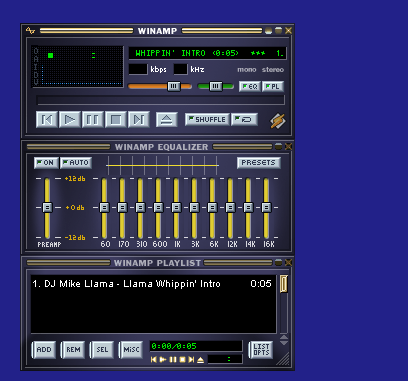This screenshot has height=381, width=408.
Task: Click the 12K band slider handle
Action: (230, 208)
